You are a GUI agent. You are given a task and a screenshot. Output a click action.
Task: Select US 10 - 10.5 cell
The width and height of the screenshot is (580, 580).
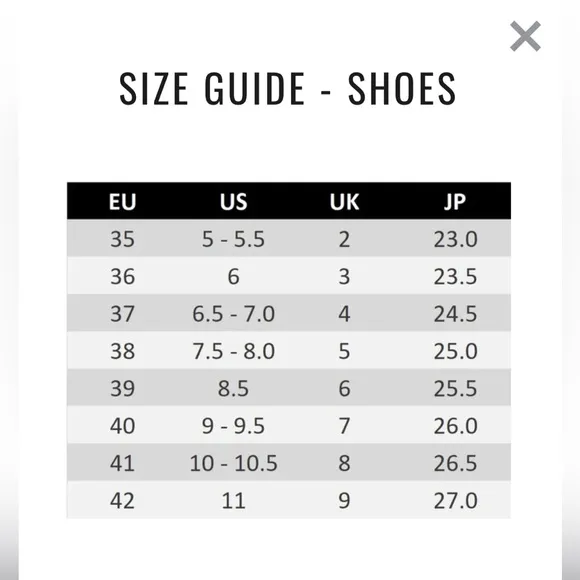pyautogui.click(x=233, y=463)
